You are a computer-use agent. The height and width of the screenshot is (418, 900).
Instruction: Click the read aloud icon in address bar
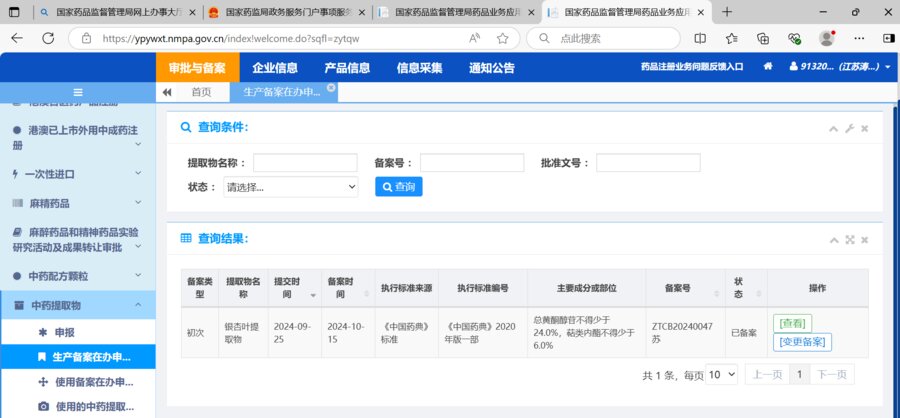(475, 38)
